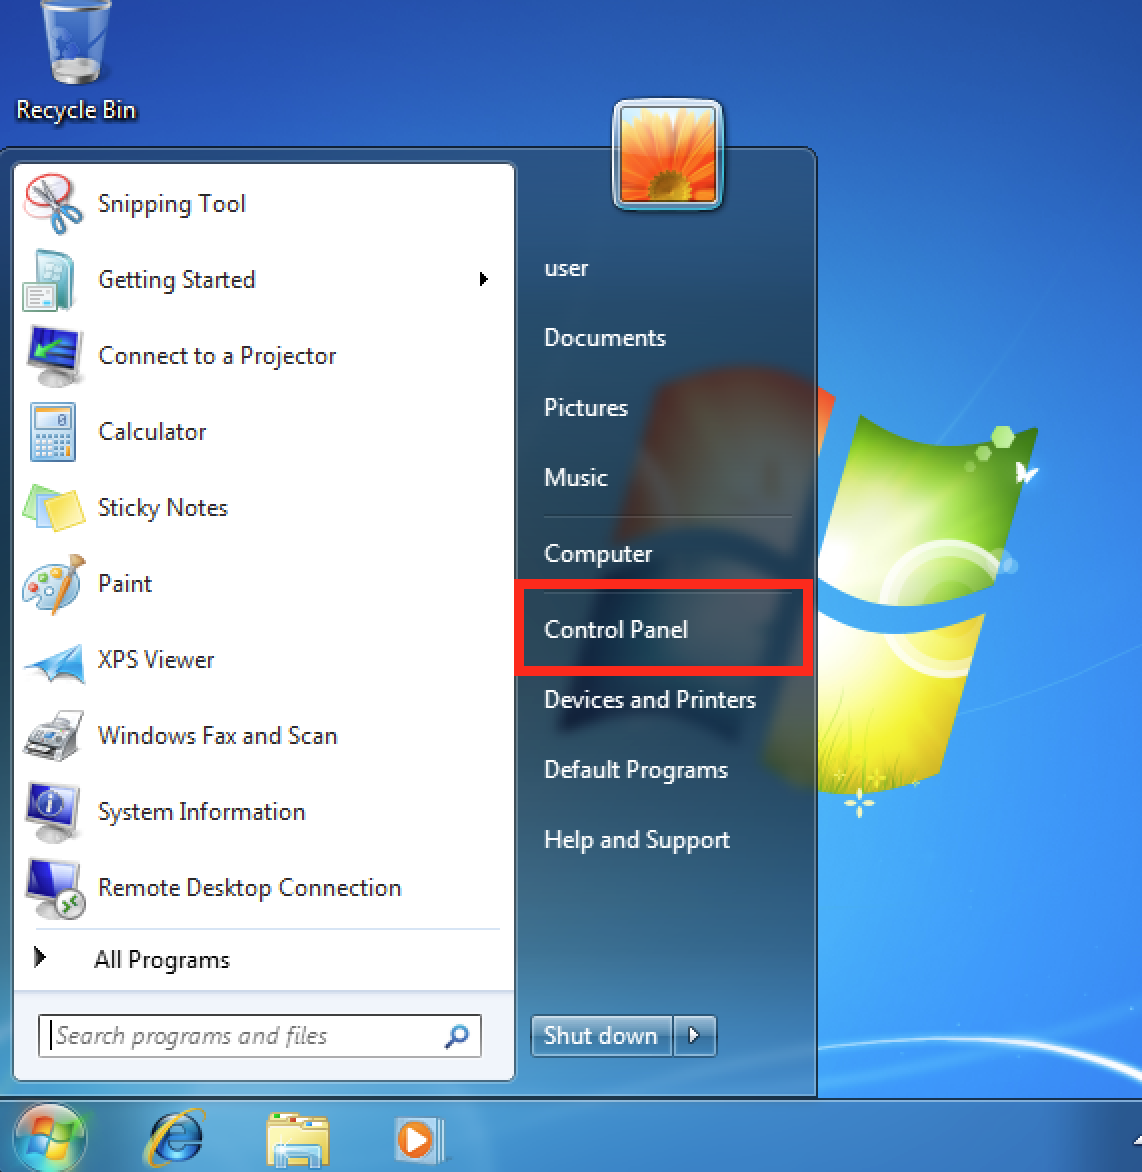The height and width of the screenshot is (1172, 1142).
Task: Select the Sticky Notes text label
Action: tap(163, 508)
